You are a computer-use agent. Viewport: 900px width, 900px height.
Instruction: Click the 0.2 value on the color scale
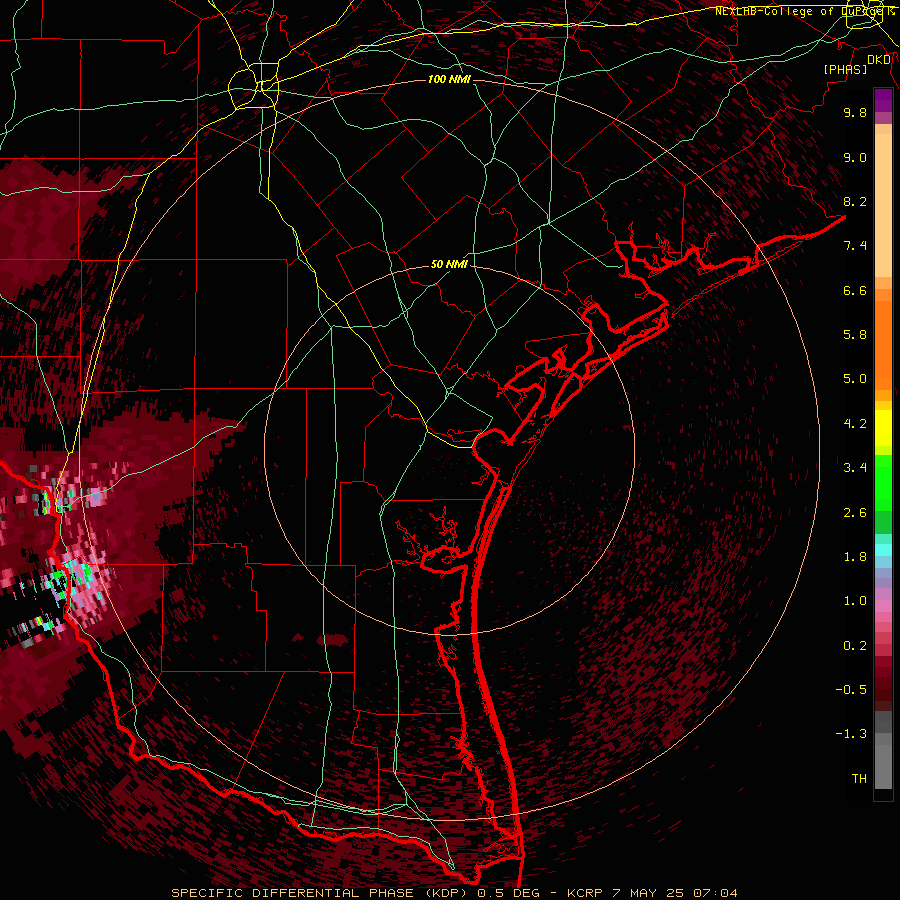coord(855,646)
